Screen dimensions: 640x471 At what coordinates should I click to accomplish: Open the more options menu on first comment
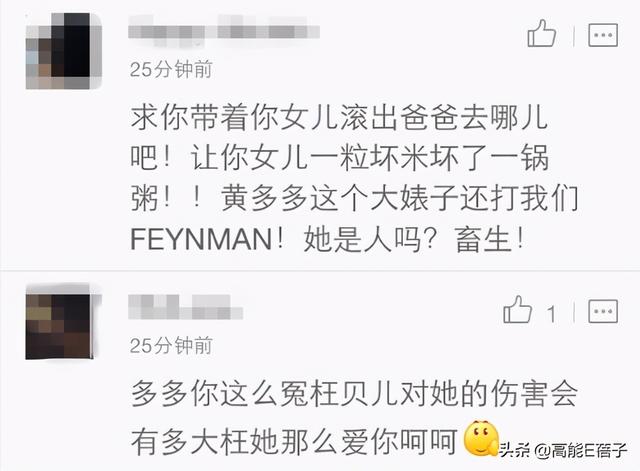pos(603,35)
